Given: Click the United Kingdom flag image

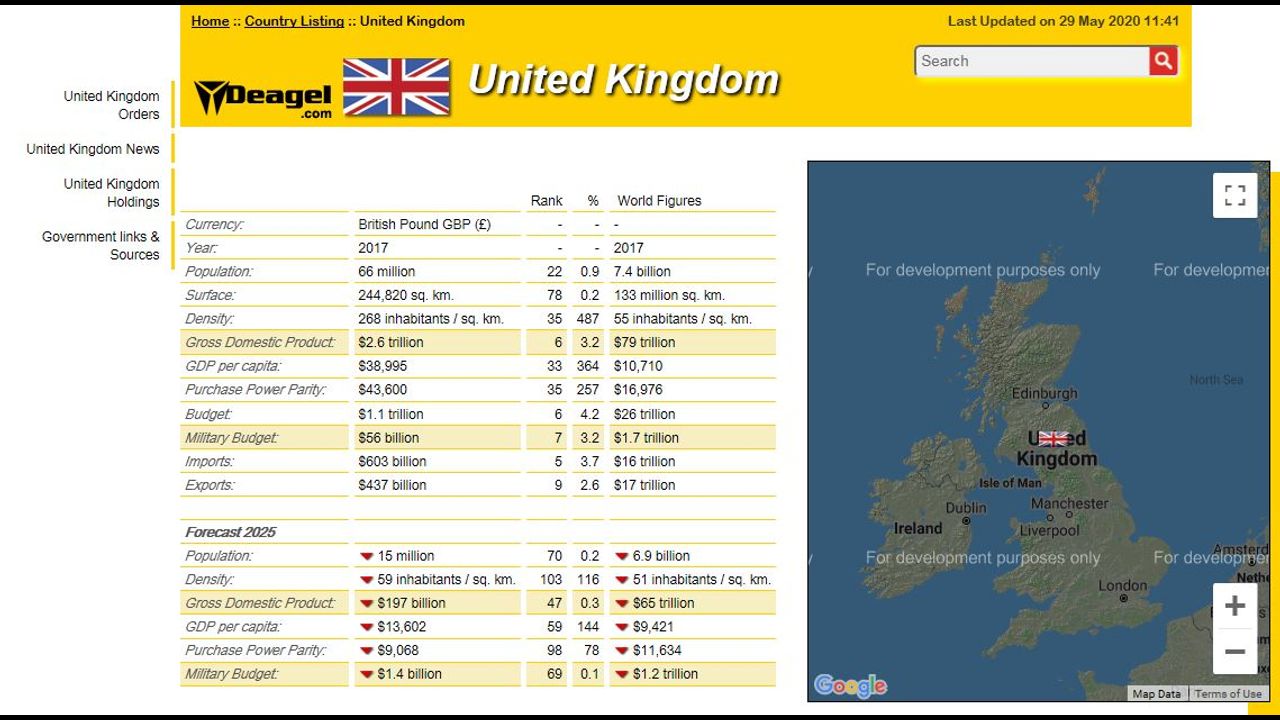Looking at the screenshot, I should point(396,87).
